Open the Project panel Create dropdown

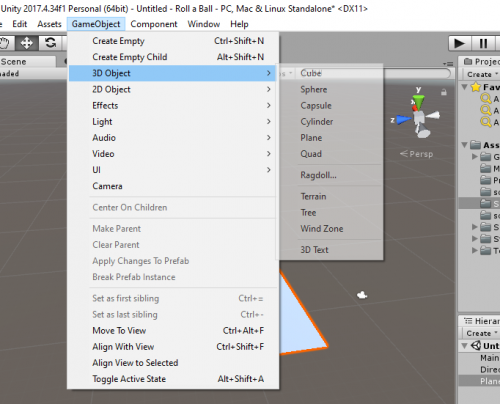click(482, 74)
